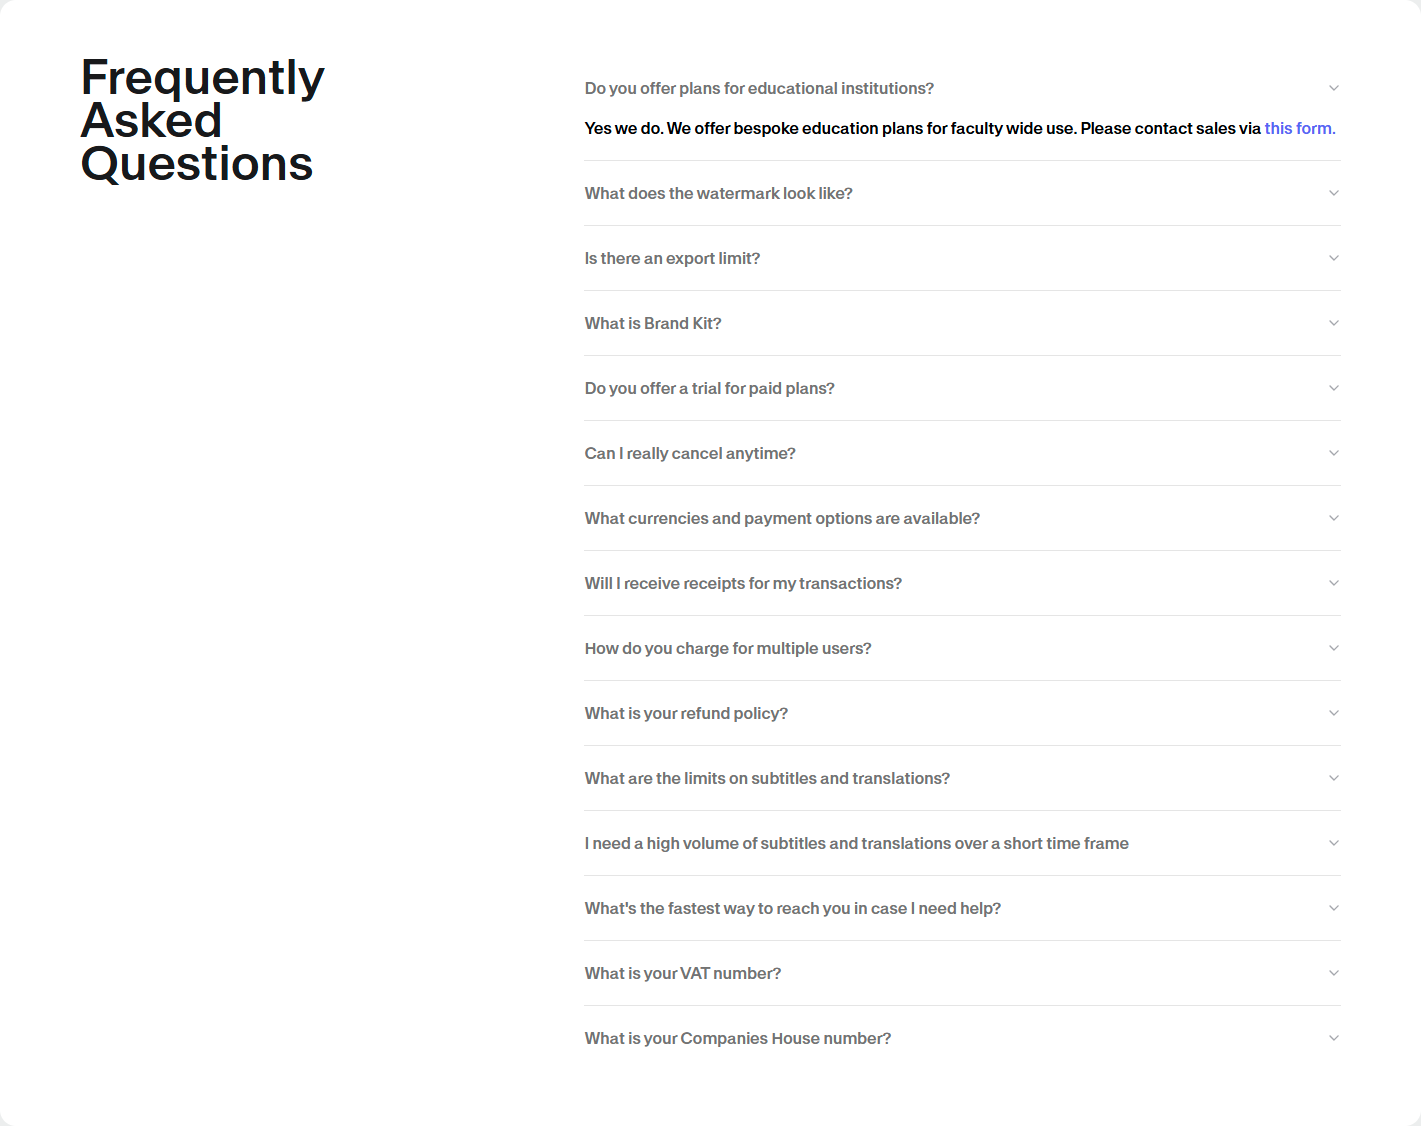Click the 'Frequently Asked Questions' heading
The width and height of the screenshot is (1421, 1126).
click(x=200, y=120)
